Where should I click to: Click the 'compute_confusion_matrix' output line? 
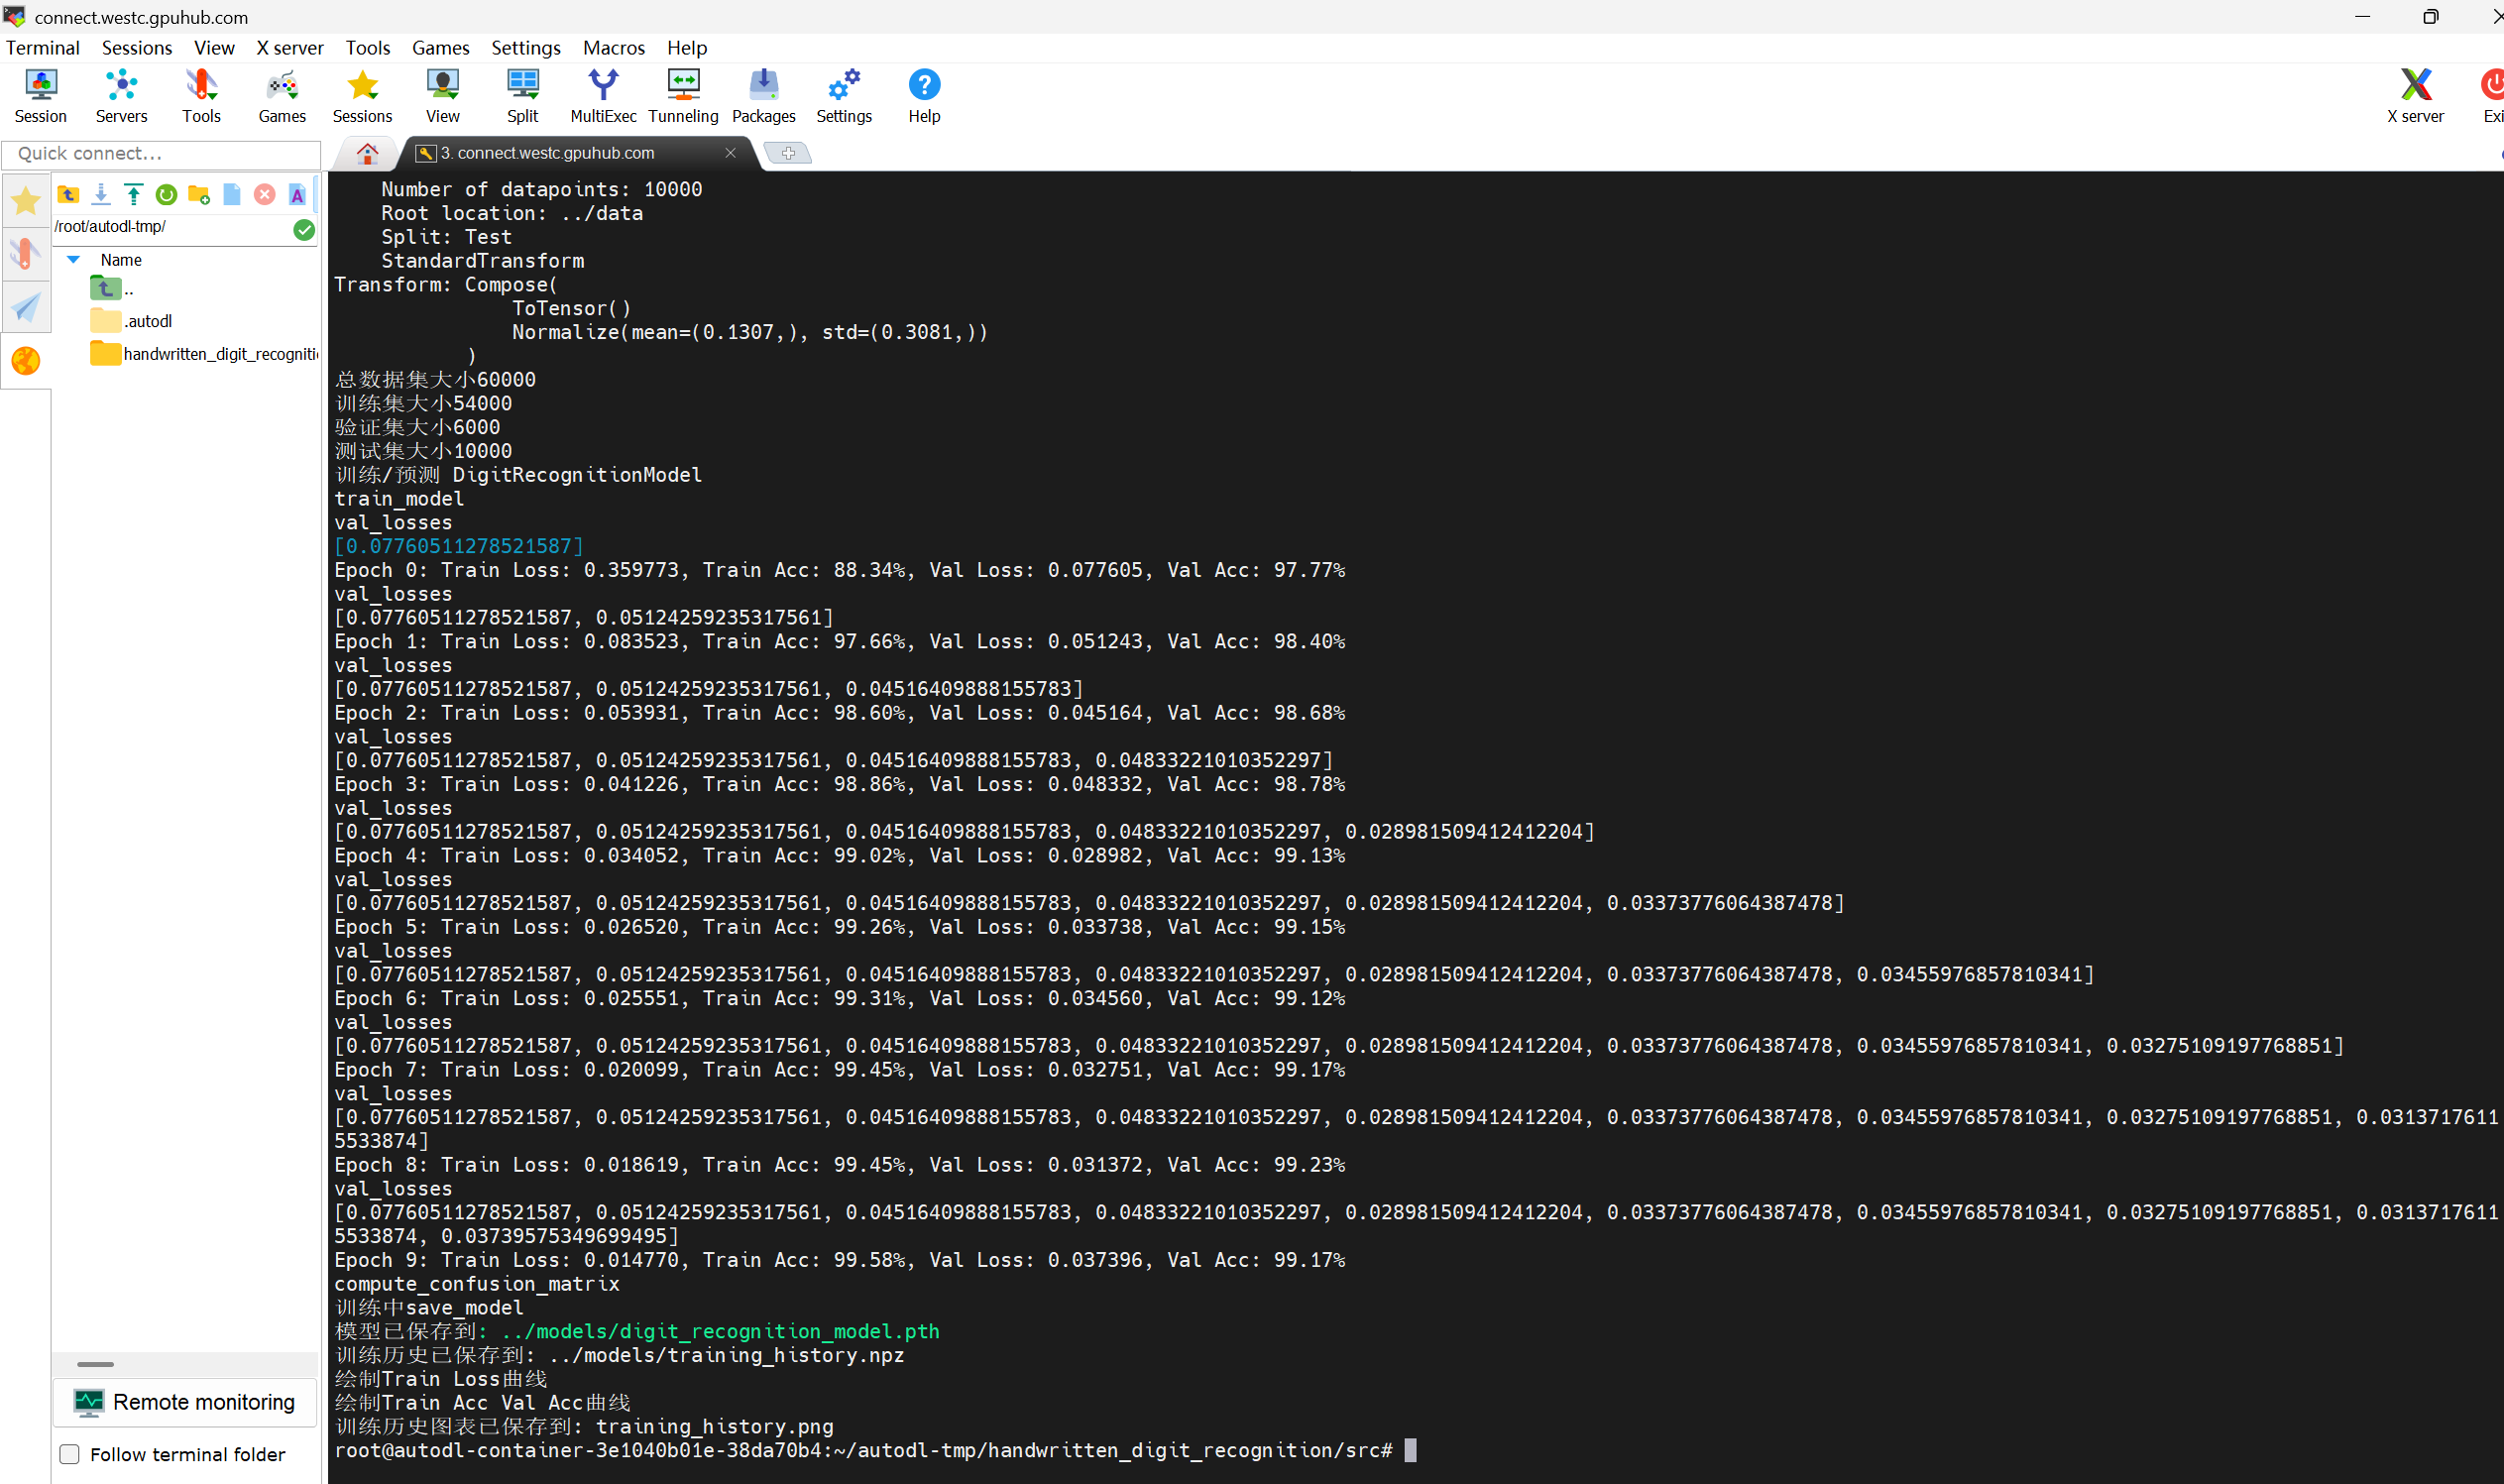[x=477, y=1284]
